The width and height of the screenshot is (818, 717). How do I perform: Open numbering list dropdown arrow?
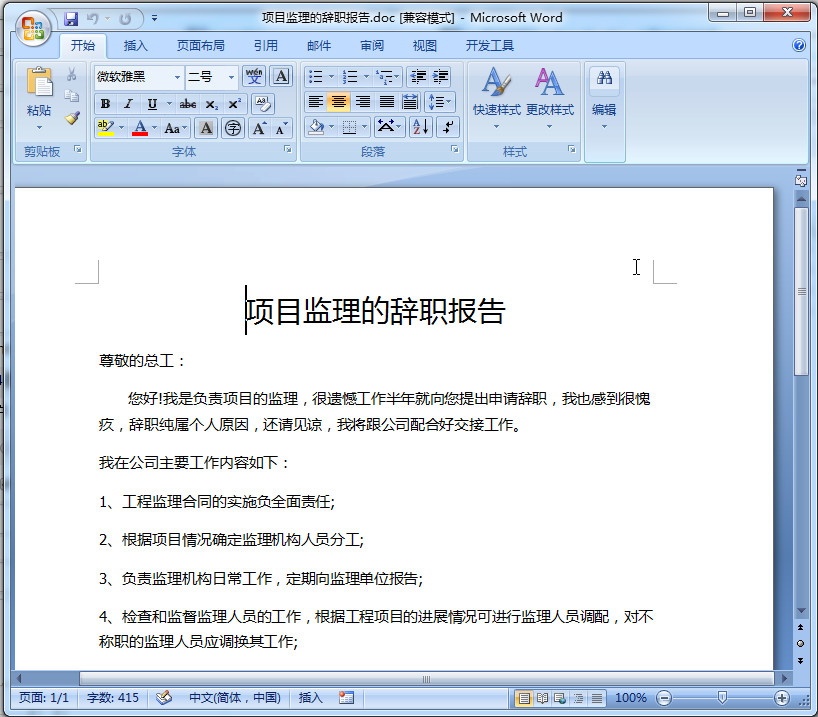click(x=366, y=77)
